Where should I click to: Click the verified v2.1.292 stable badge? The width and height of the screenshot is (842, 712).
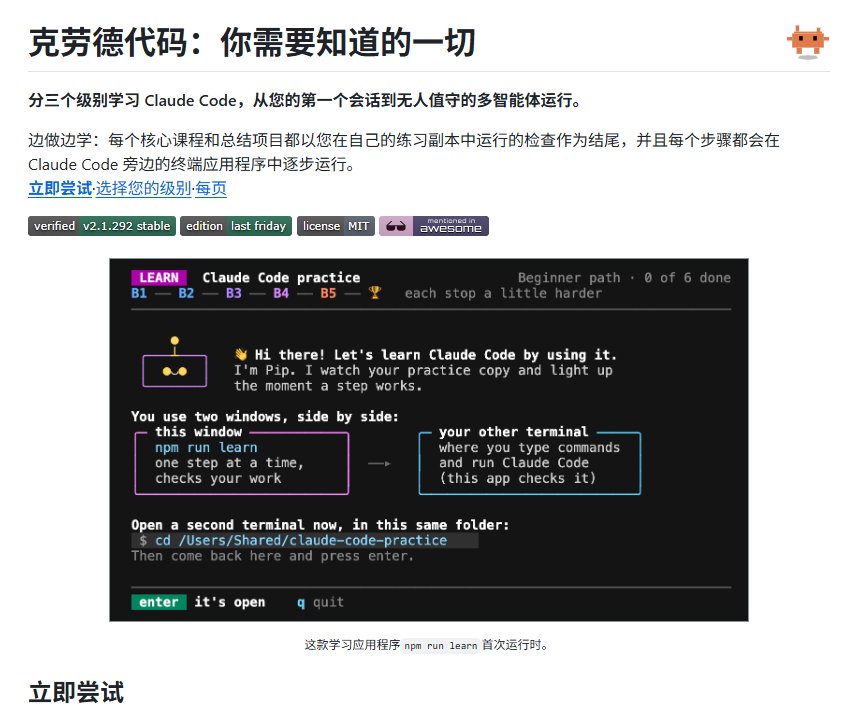click(x=102, y=226)
